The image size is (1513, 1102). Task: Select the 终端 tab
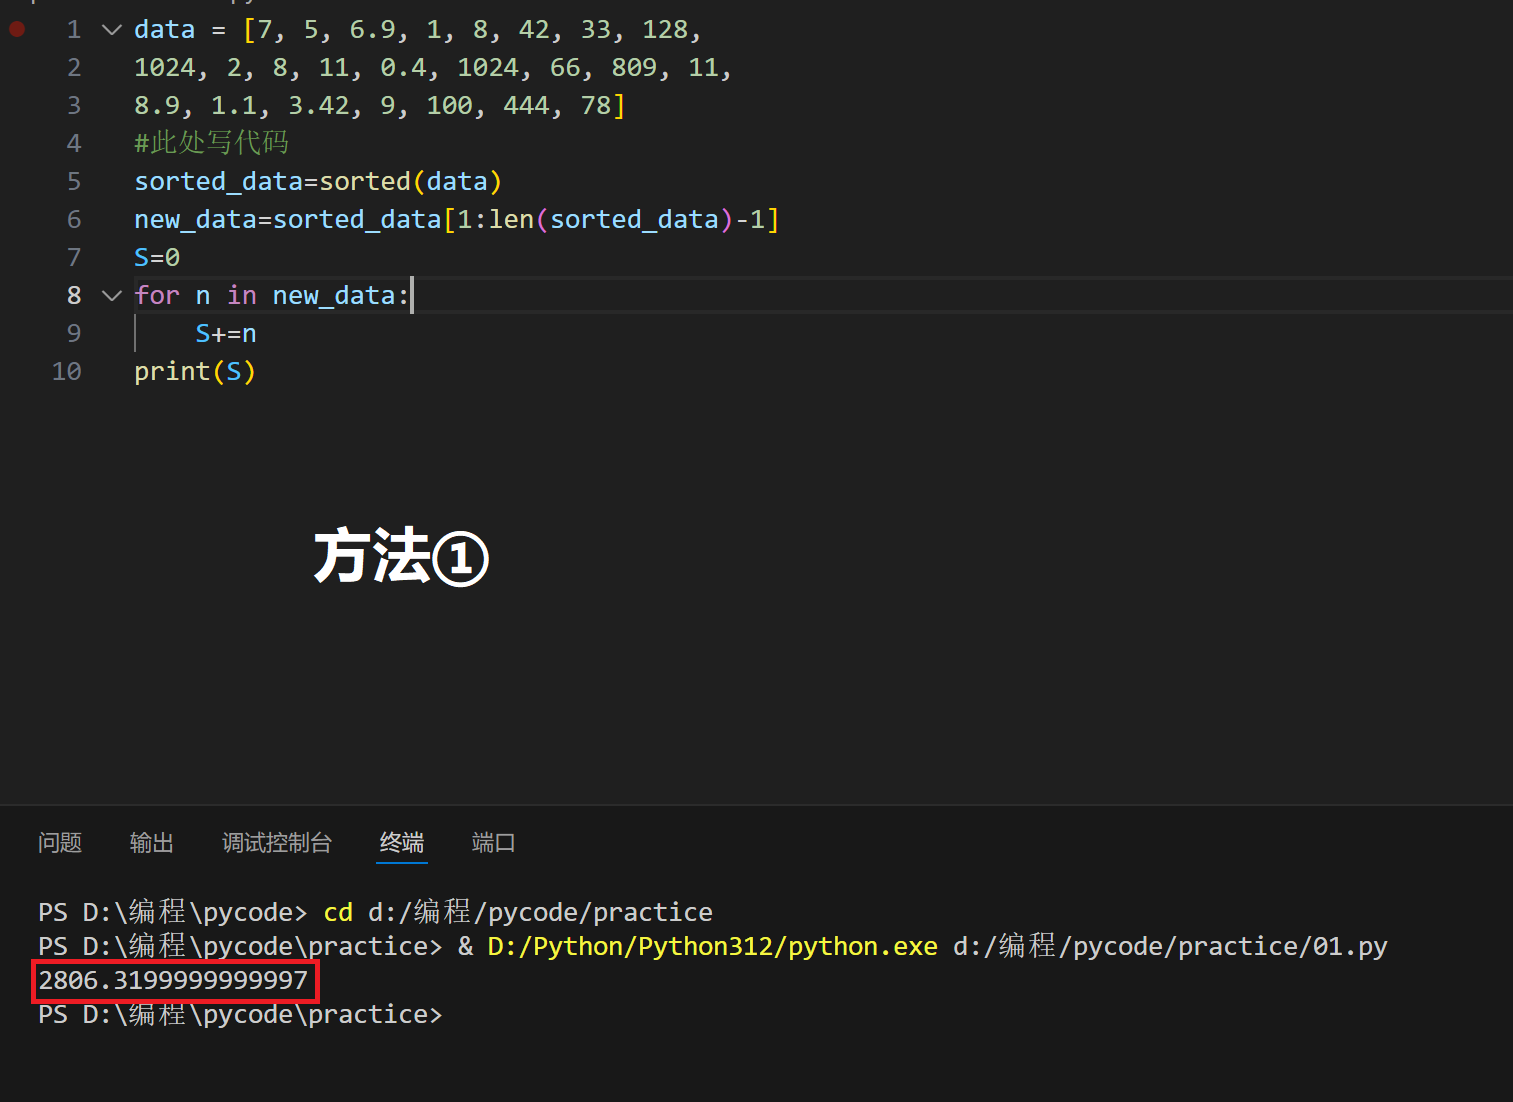coord(402,843)
